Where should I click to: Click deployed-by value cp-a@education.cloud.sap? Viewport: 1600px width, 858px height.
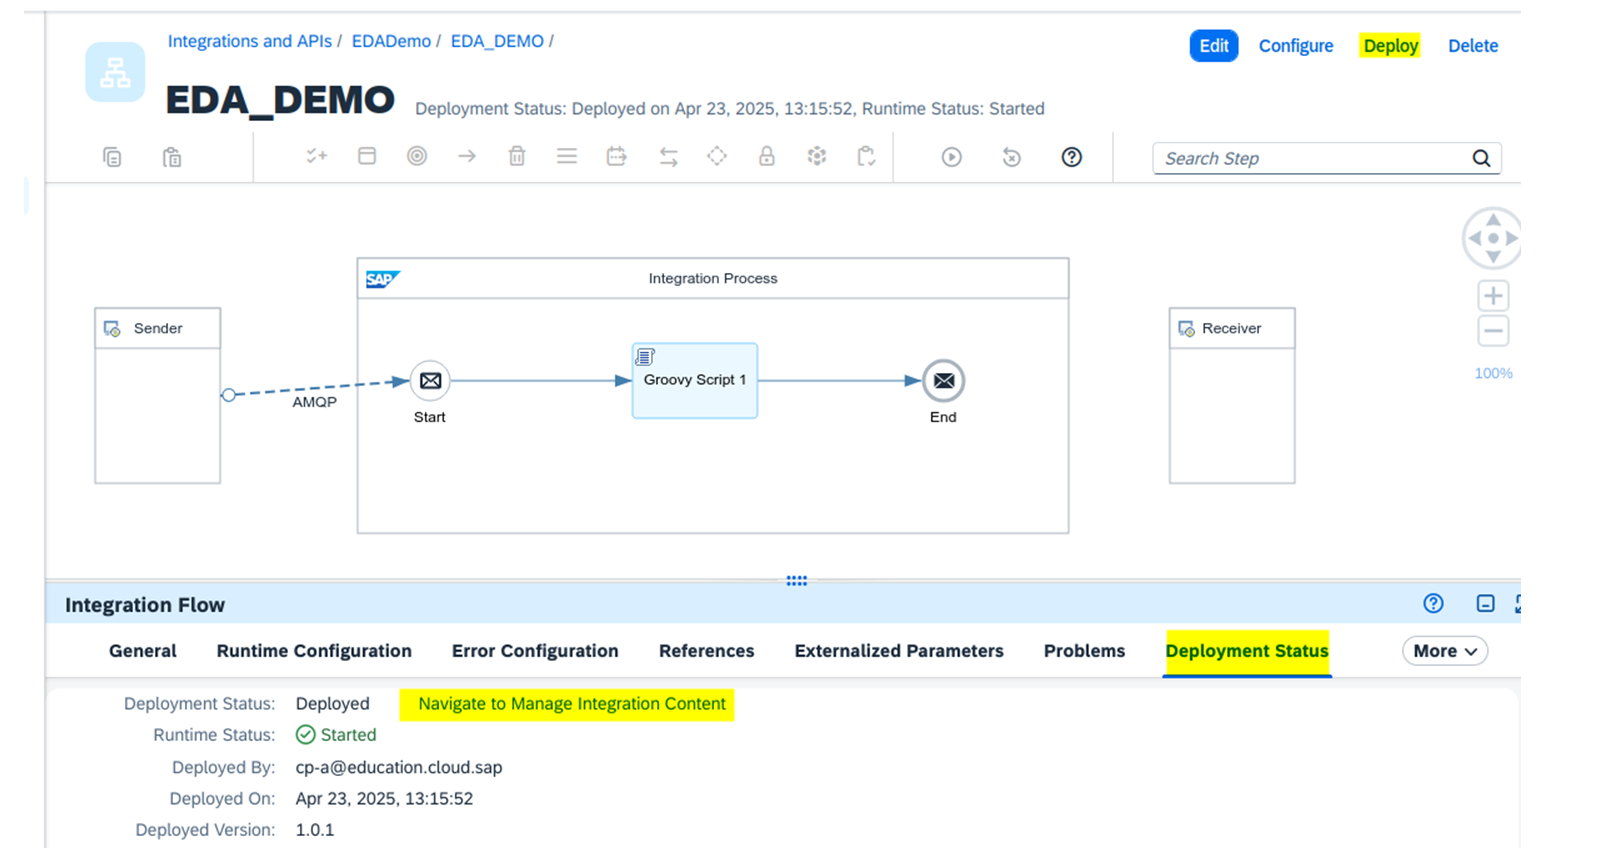coord(399,767)
